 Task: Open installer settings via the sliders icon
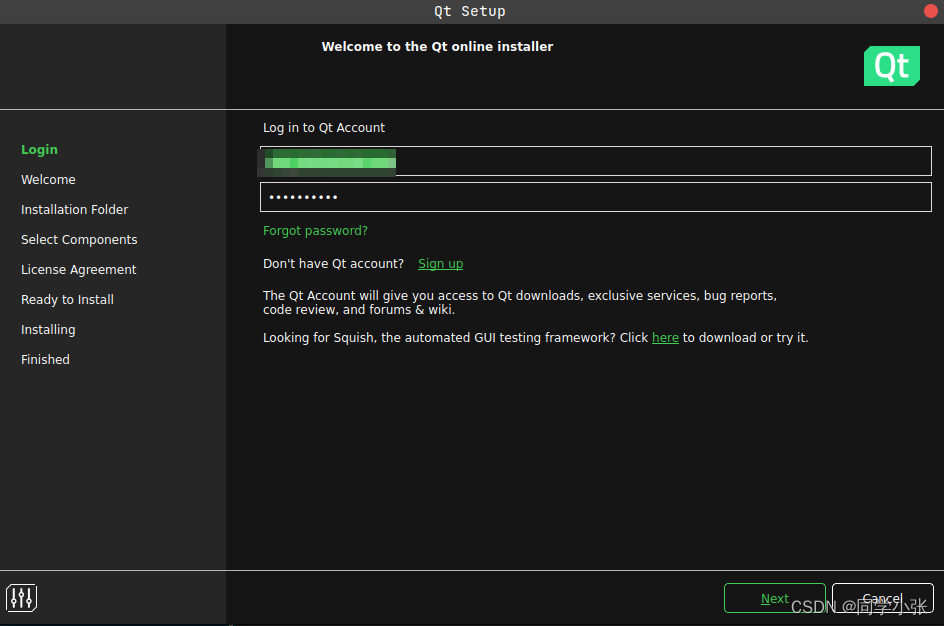22,598
